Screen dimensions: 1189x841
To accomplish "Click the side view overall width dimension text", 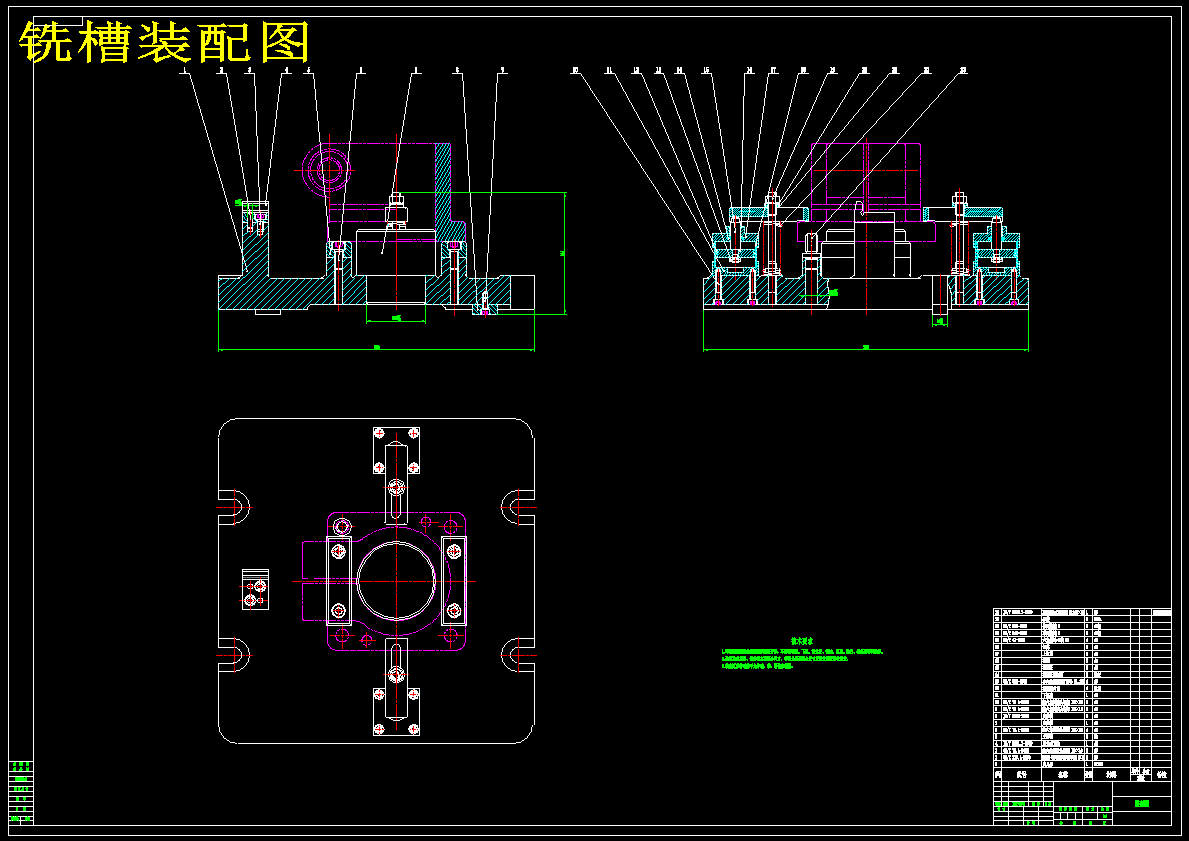I will click(x=866, y=347).
